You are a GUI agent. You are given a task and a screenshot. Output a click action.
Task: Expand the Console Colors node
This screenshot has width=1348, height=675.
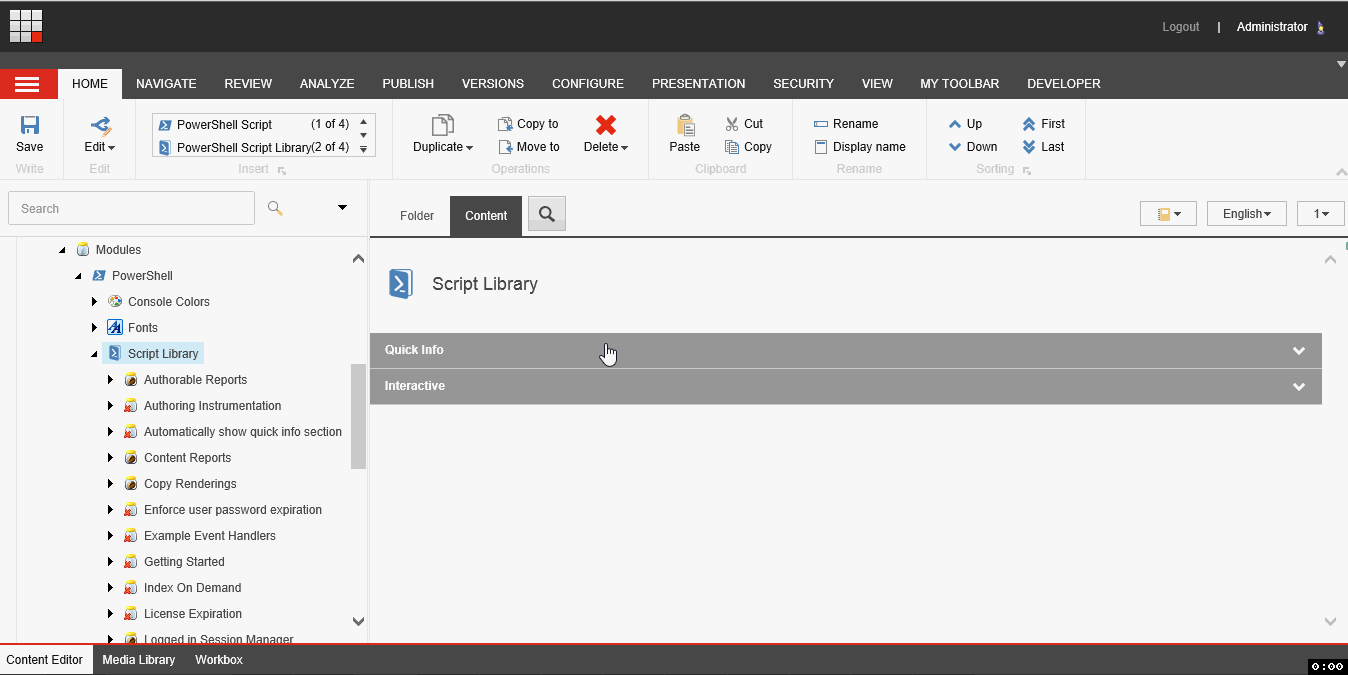point(94,302)
